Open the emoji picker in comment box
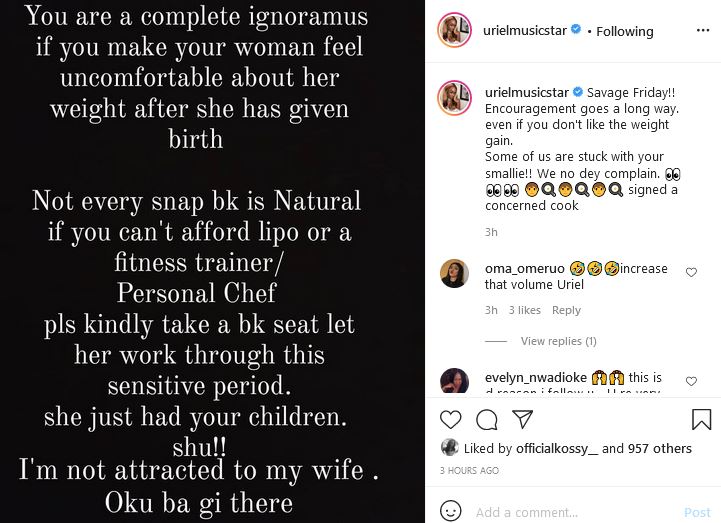Screen dimensions: 721x523 click(450, 512)
